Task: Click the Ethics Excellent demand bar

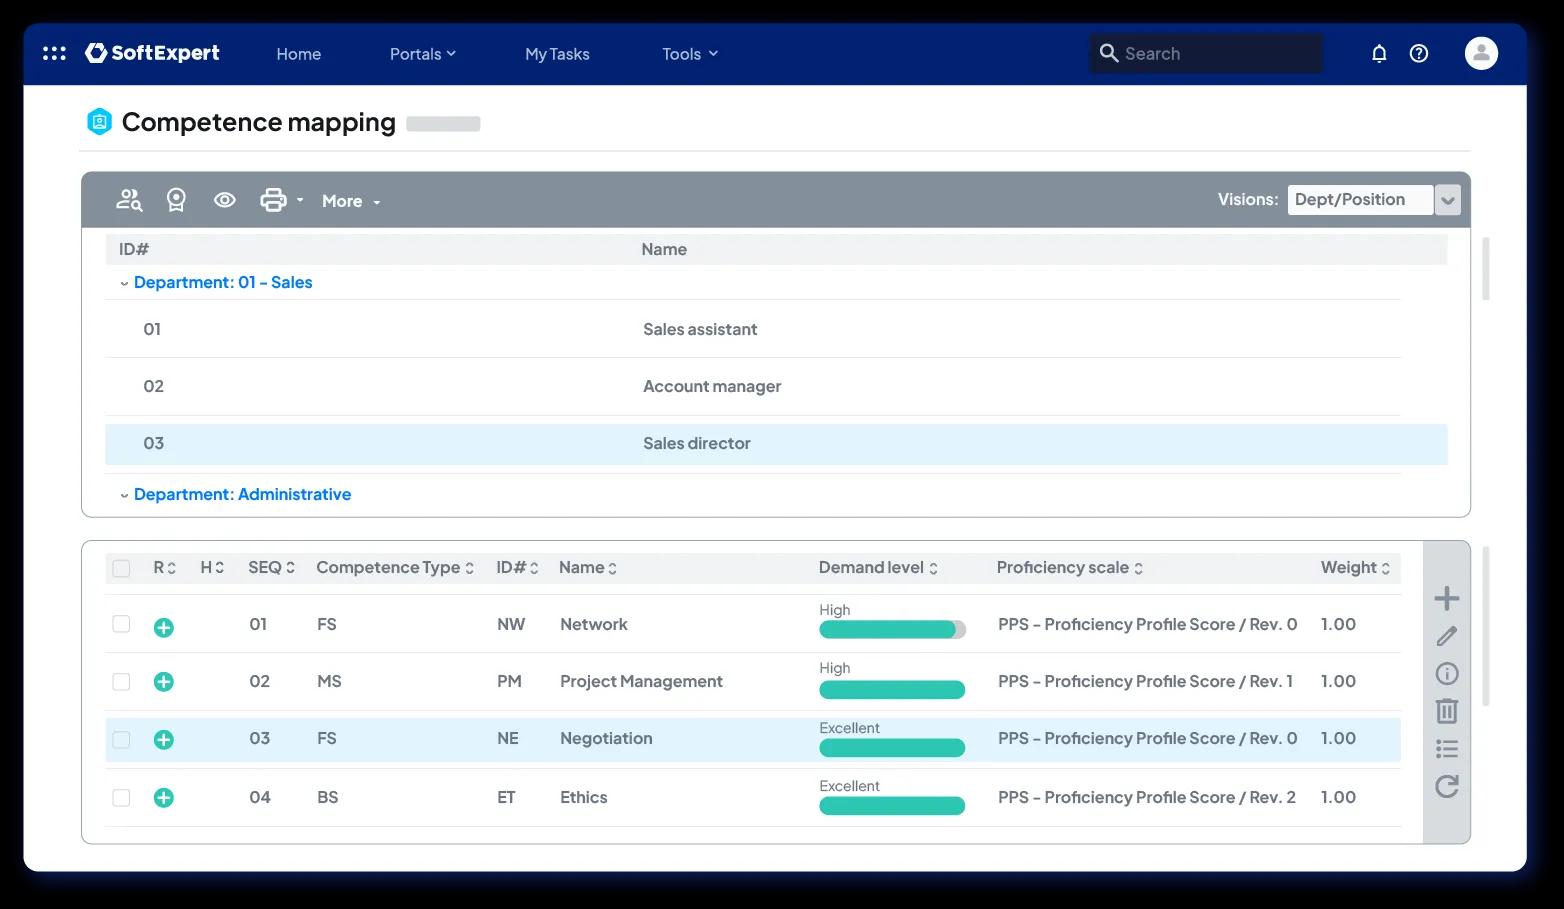Action: click(x=892, y=805)
